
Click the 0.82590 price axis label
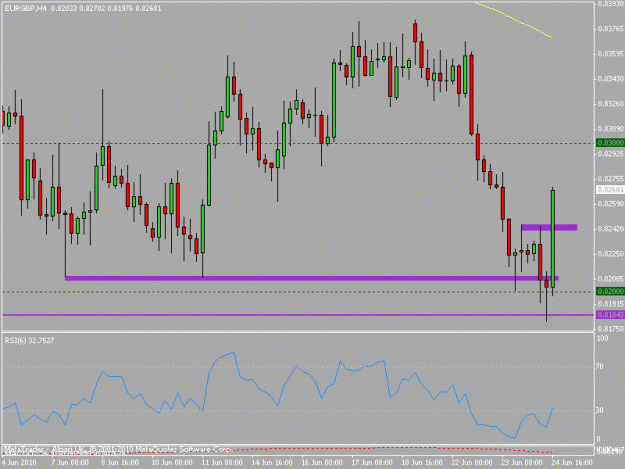point(611,204)
